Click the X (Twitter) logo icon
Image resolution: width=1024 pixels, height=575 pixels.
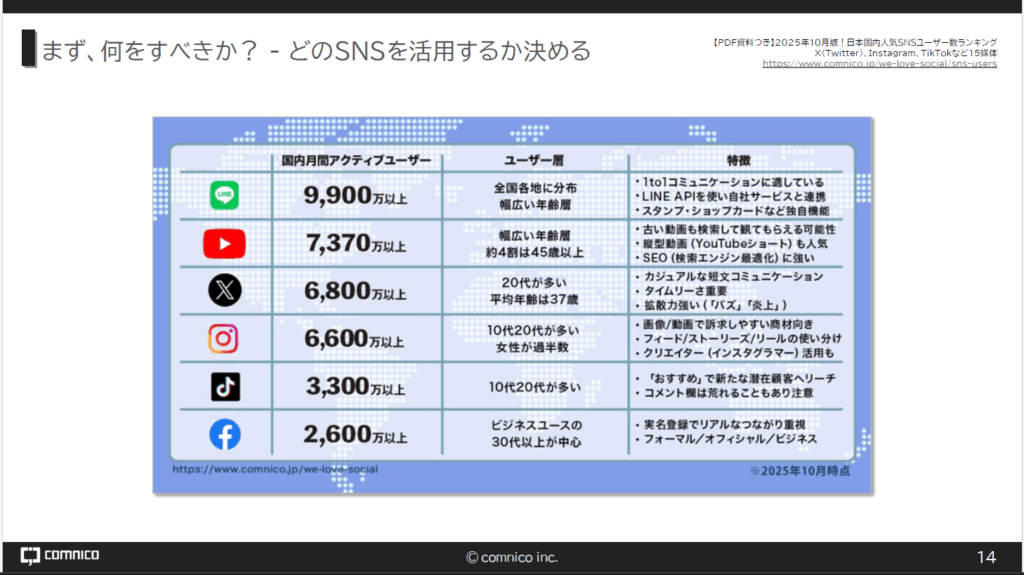(x=224, y=291)
